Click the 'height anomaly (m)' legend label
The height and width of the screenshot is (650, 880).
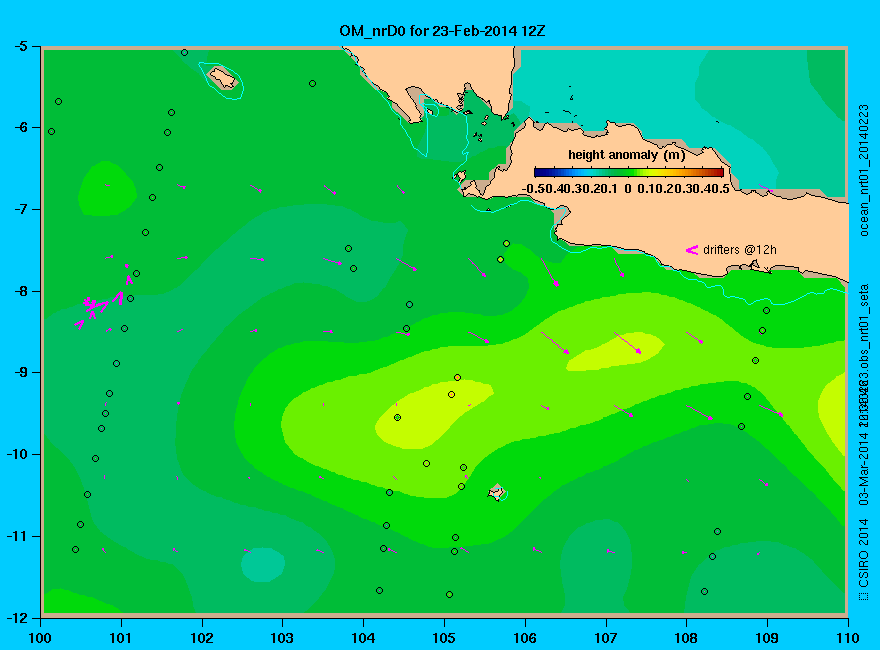(x=626, y=155)
